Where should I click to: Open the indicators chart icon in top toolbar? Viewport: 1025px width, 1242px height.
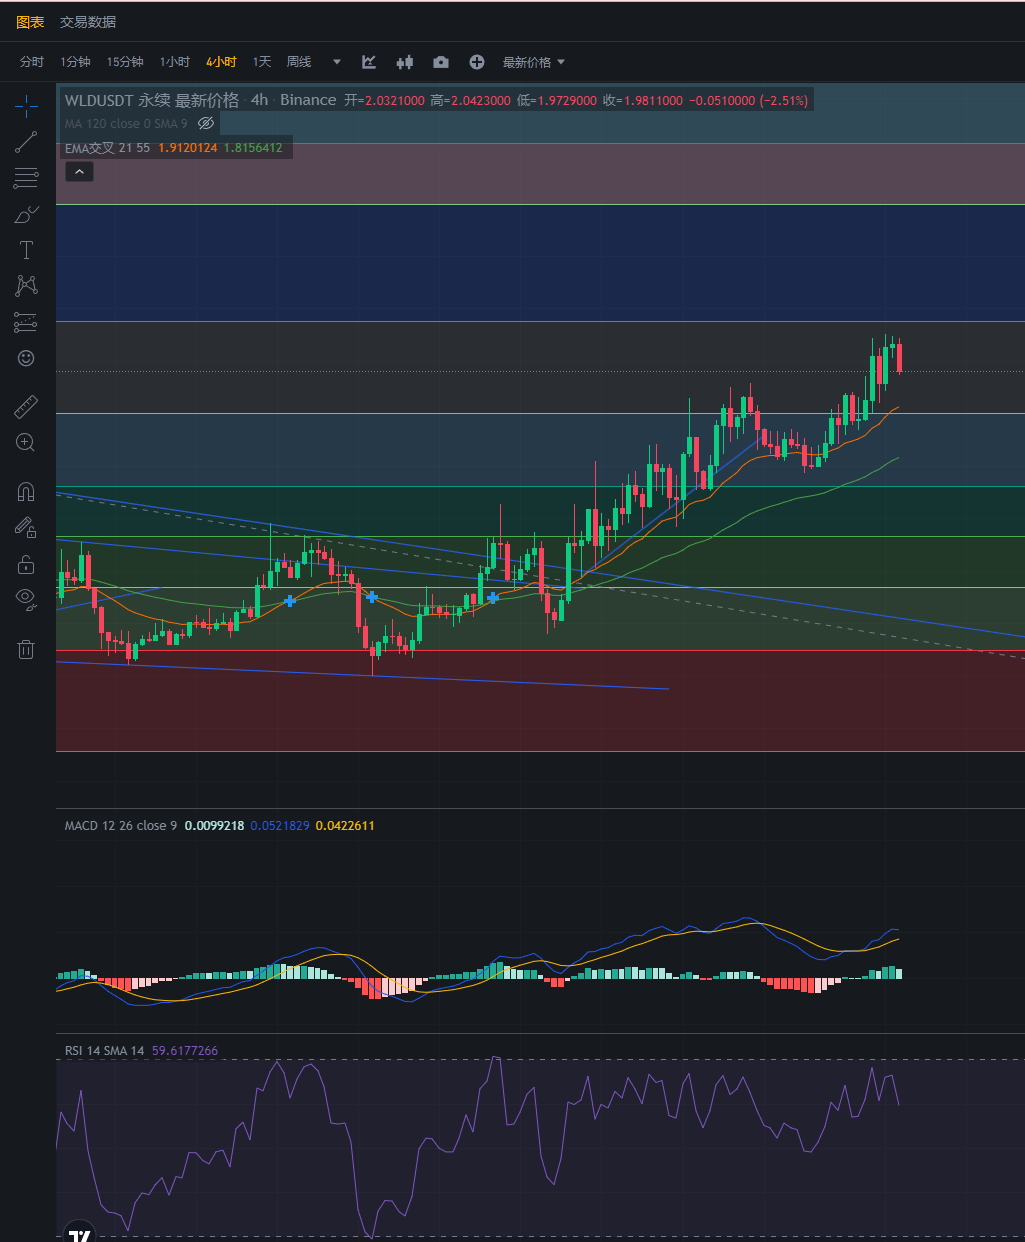pyautogui.click(x=369, y=62)
